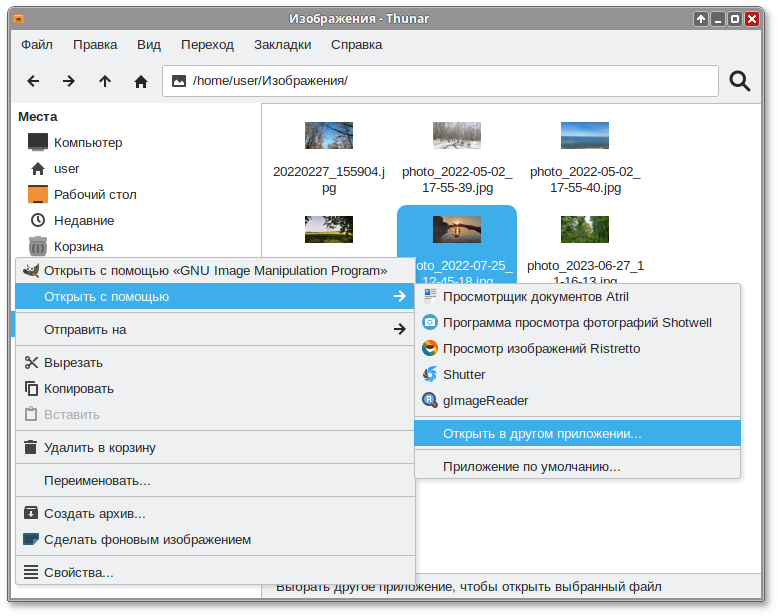Image resolution: width=778 pixels, height=616 pixels.
Task: Select the gImageReader submenu entry
Action: [x=577, y=400]
